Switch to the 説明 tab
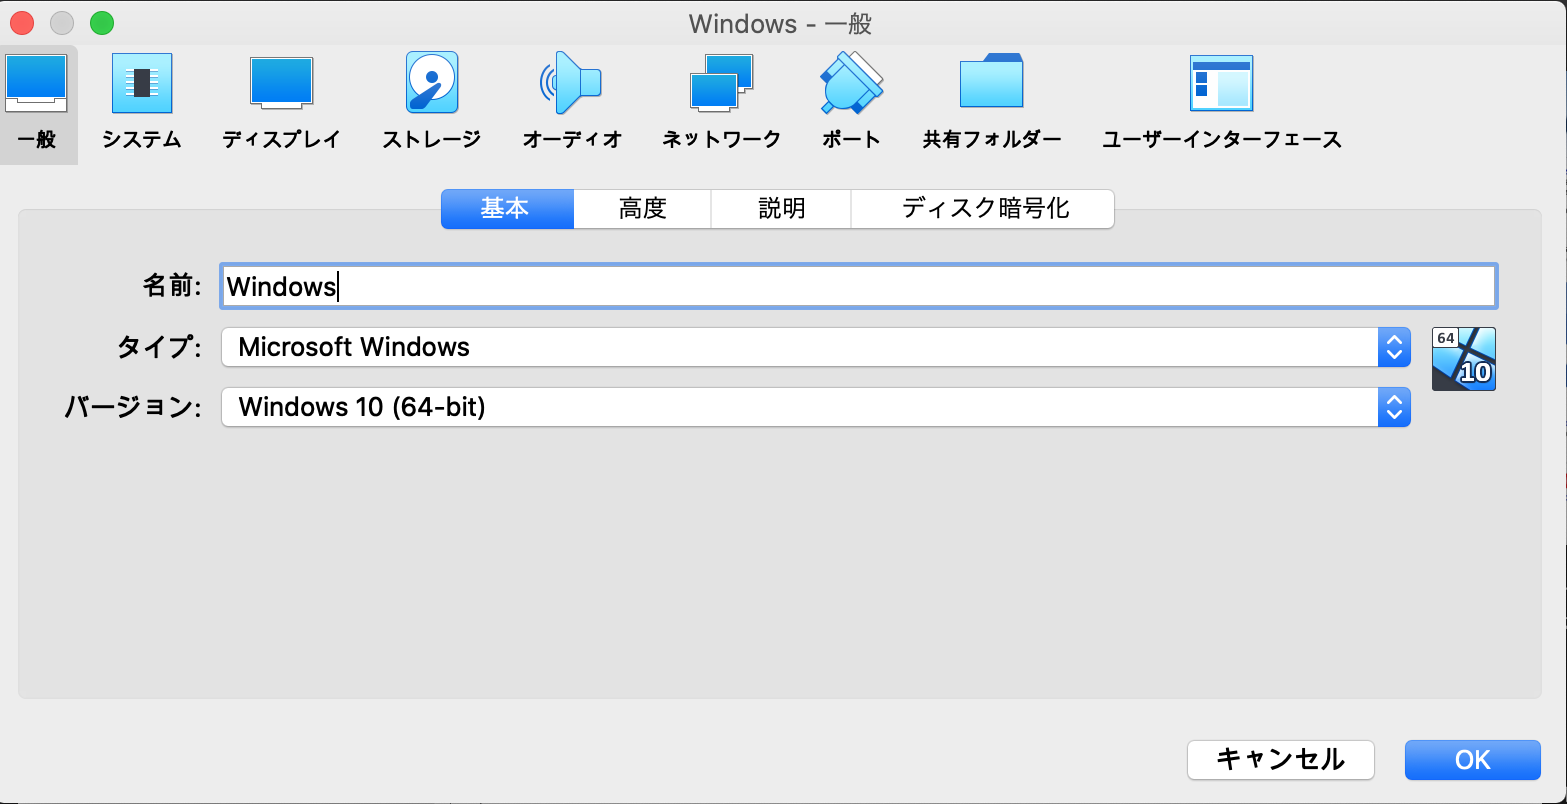Image resolution: width=1567 pixels, height=804 pixels. (x=780, y=209)
